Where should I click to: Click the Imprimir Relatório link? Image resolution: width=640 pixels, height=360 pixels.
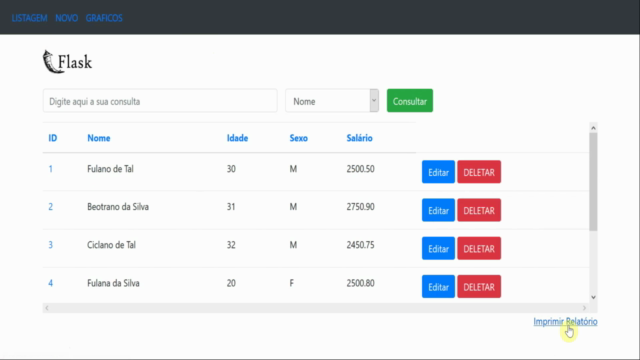point(565,322)
